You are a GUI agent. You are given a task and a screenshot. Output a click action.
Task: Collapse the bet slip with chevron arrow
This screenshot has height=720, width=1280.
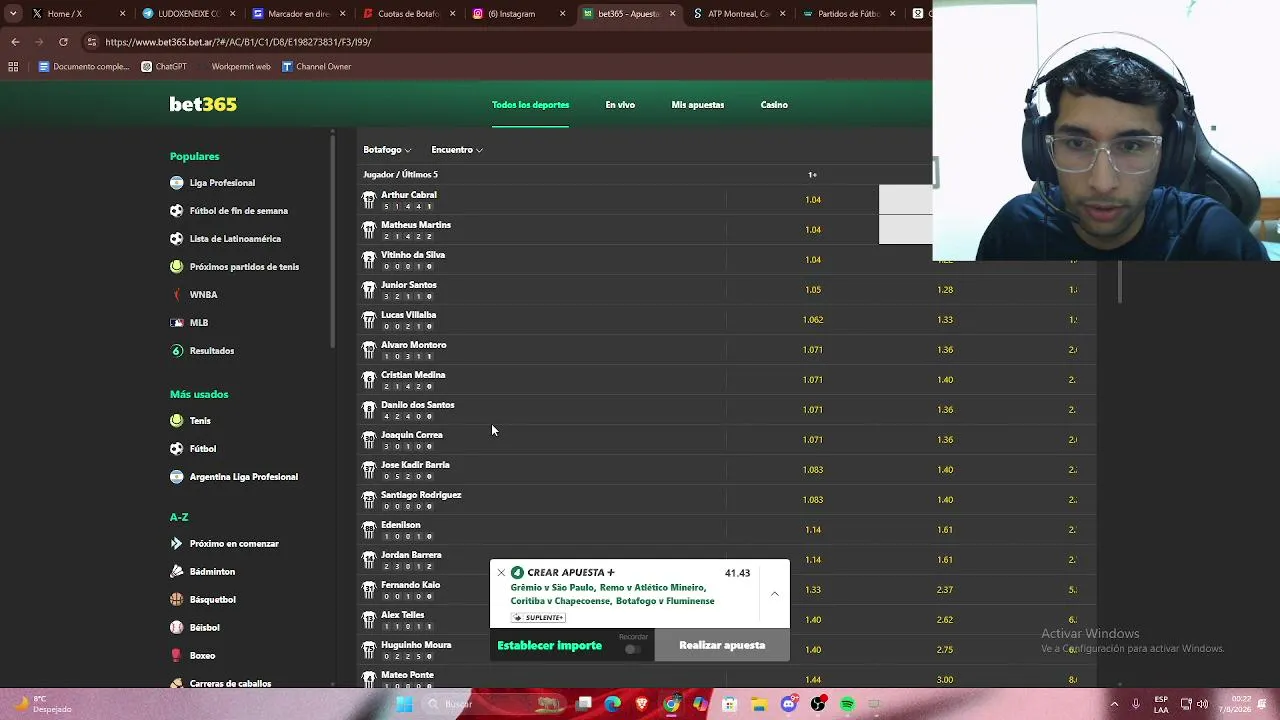(774, 594)
